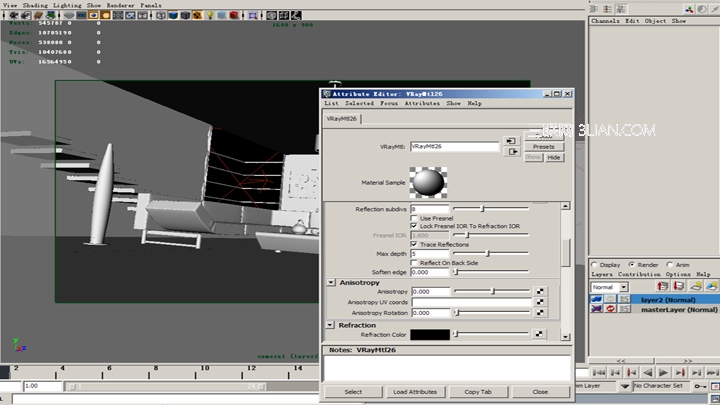720x405 pixels.
Task: Click the blue smooth shade cube icon
Action: pyautogui.click(x=173, y=15)
